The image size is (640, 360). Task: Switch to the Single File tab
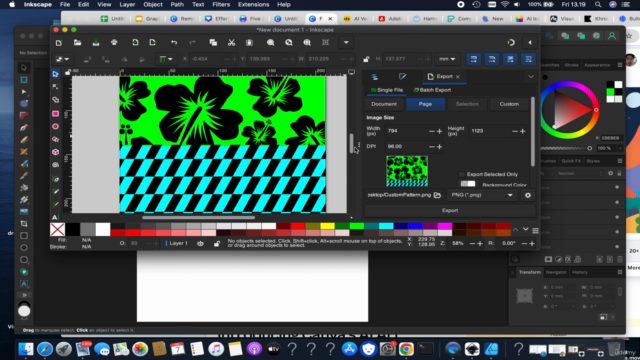387,90
